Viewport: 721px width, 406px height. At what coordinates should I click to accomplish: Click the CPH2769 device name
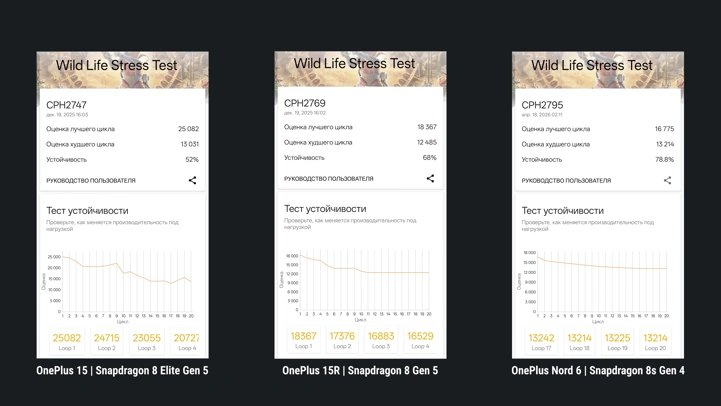click(304, 103)
